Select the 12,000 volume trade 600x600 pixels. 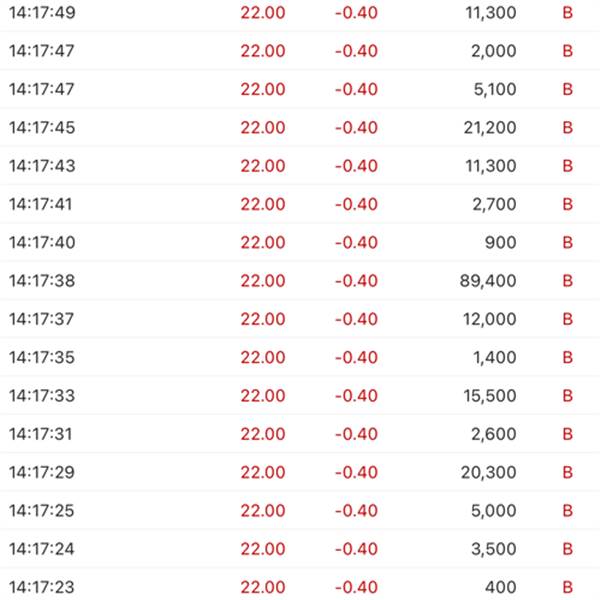(x=300, y=319)
